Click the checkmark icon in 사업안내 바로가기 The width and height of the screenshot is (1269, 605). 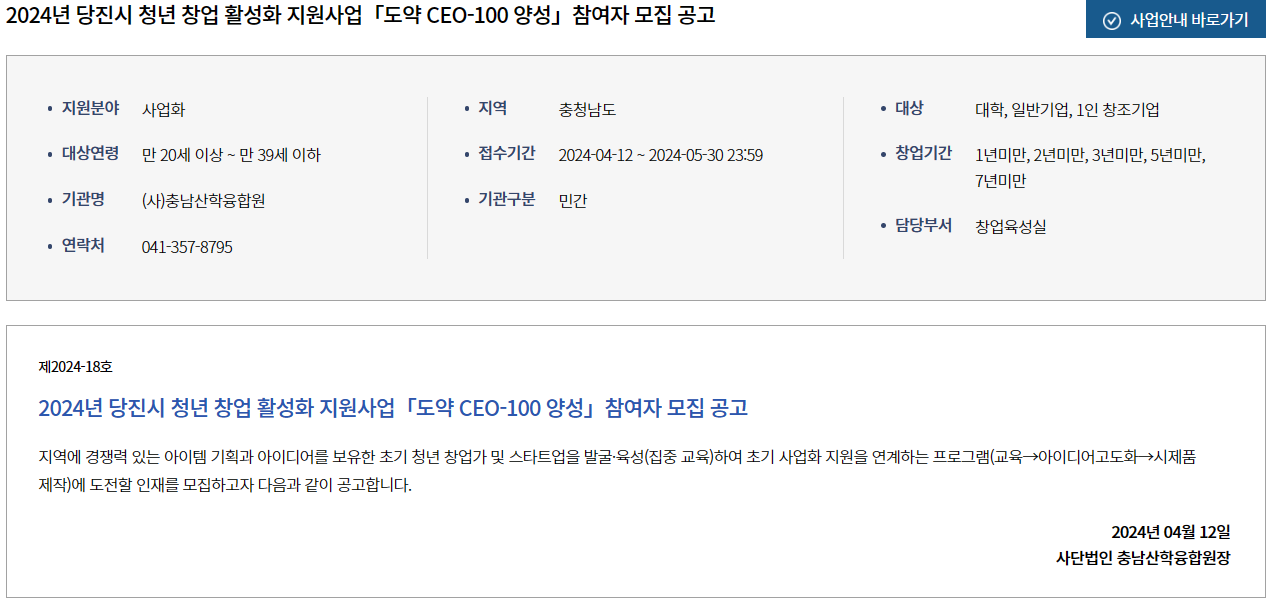pos(1111,20)
